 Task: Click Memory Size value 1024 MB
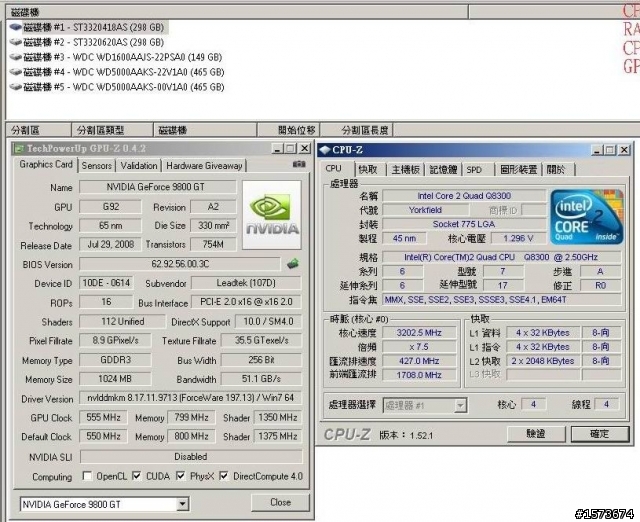(x=115, y=379)
